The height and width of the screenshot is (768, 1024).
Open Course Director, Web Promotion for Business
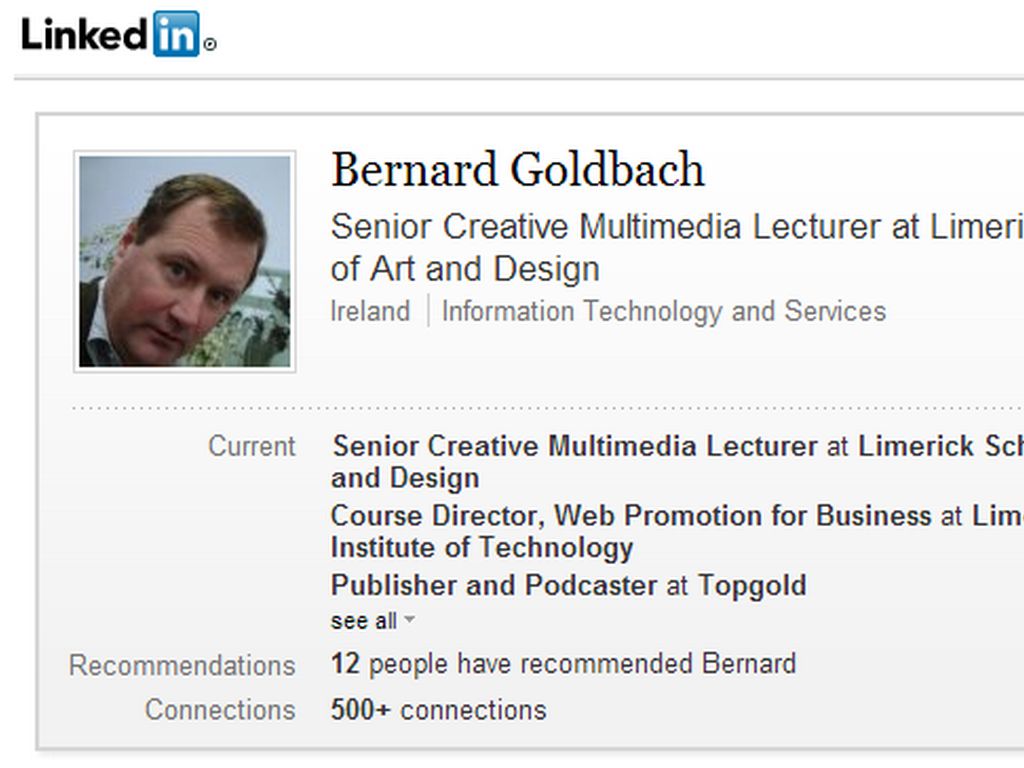point(631,516)
